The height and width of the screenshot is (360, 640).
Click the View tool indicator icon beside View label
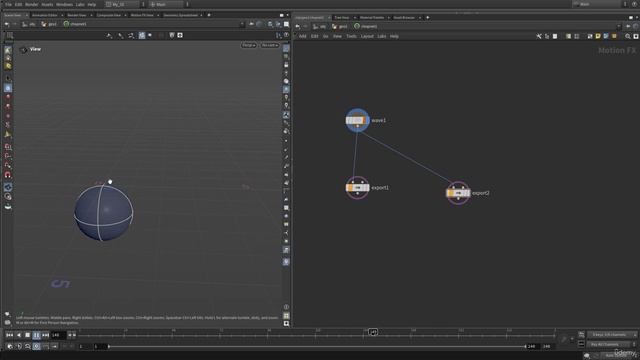pyautogui.click(x=23, y=49)
